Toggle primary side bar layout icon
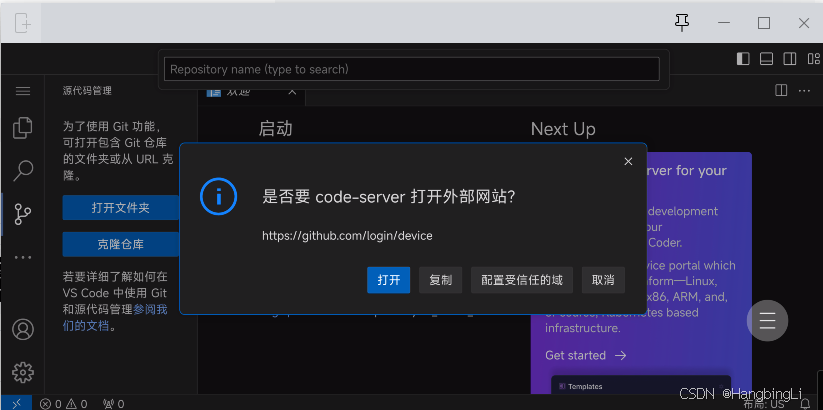 (743, 59)
